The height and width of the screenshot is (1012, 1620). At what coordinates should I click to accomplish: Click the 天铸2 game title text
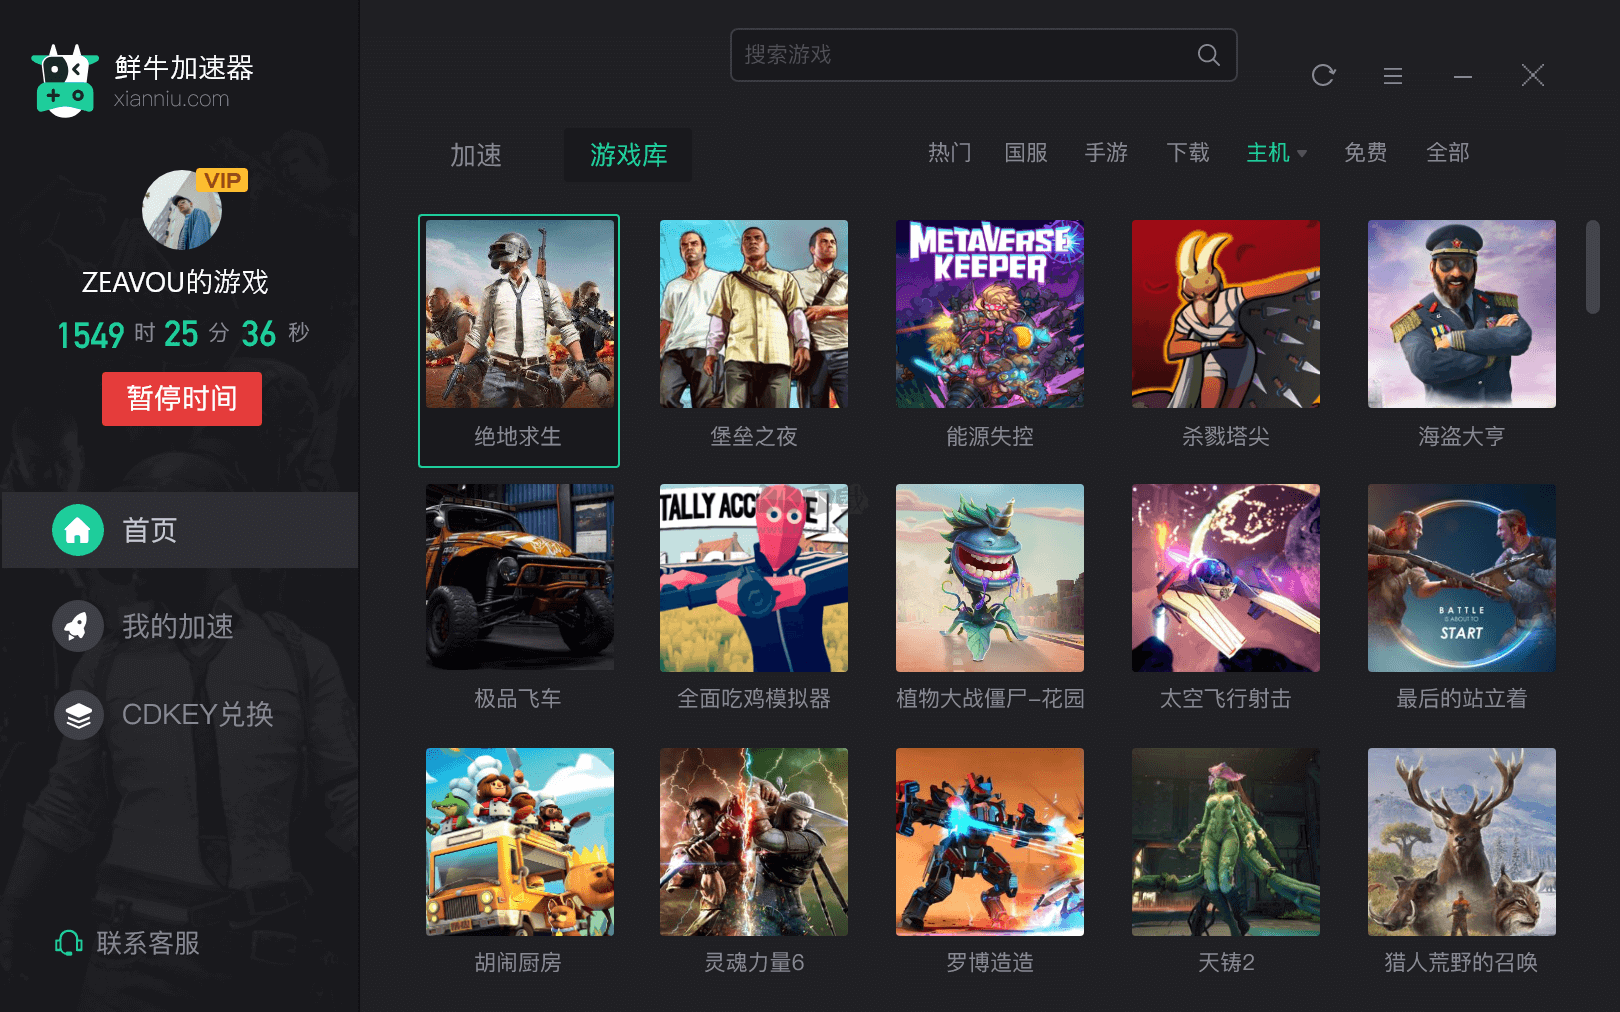1226,963
